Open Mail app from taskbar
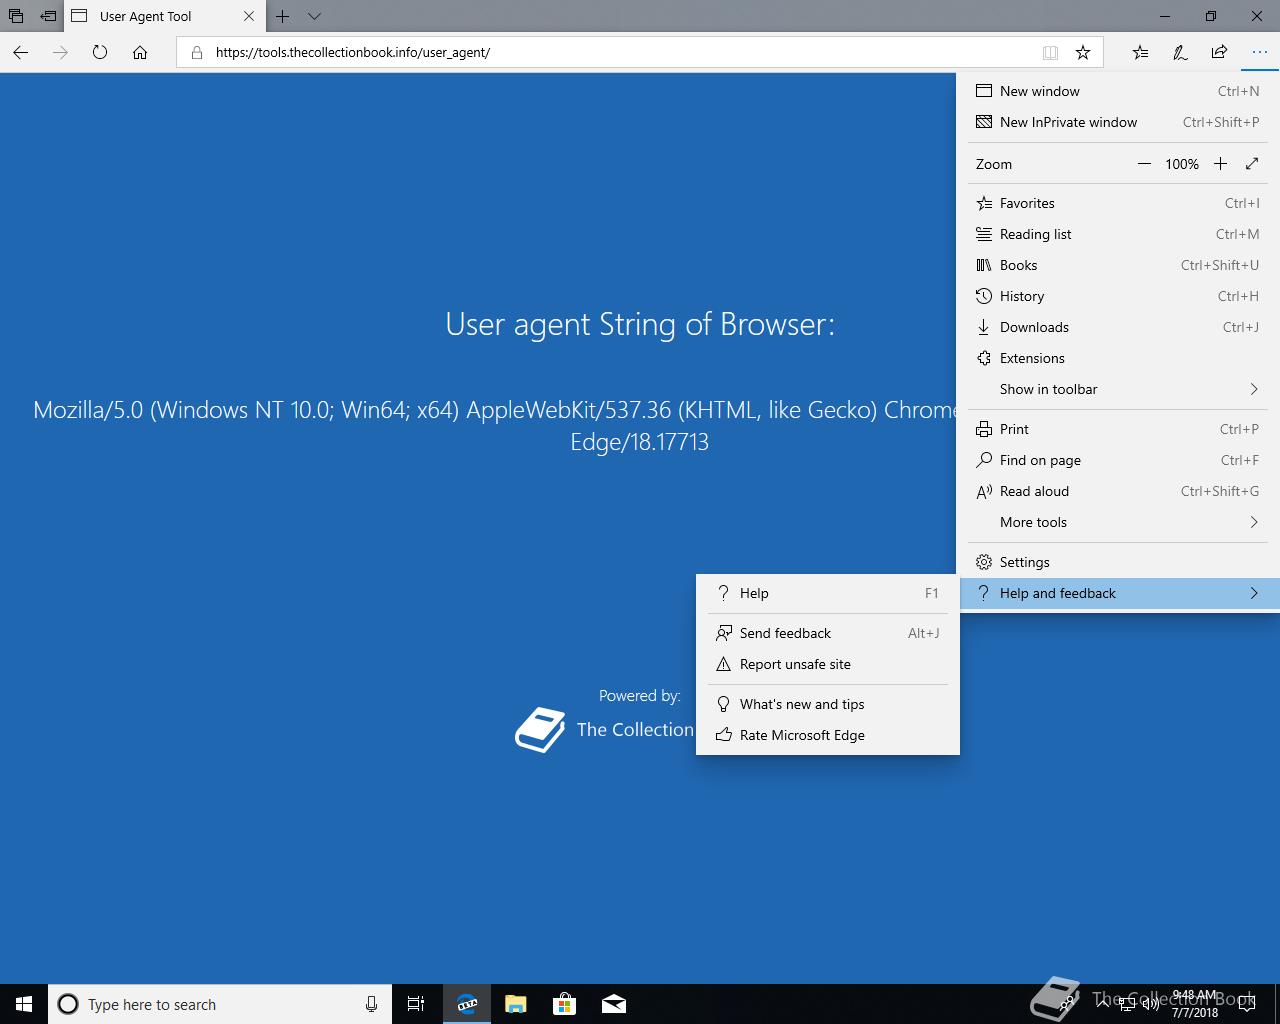 point(614,1004)
